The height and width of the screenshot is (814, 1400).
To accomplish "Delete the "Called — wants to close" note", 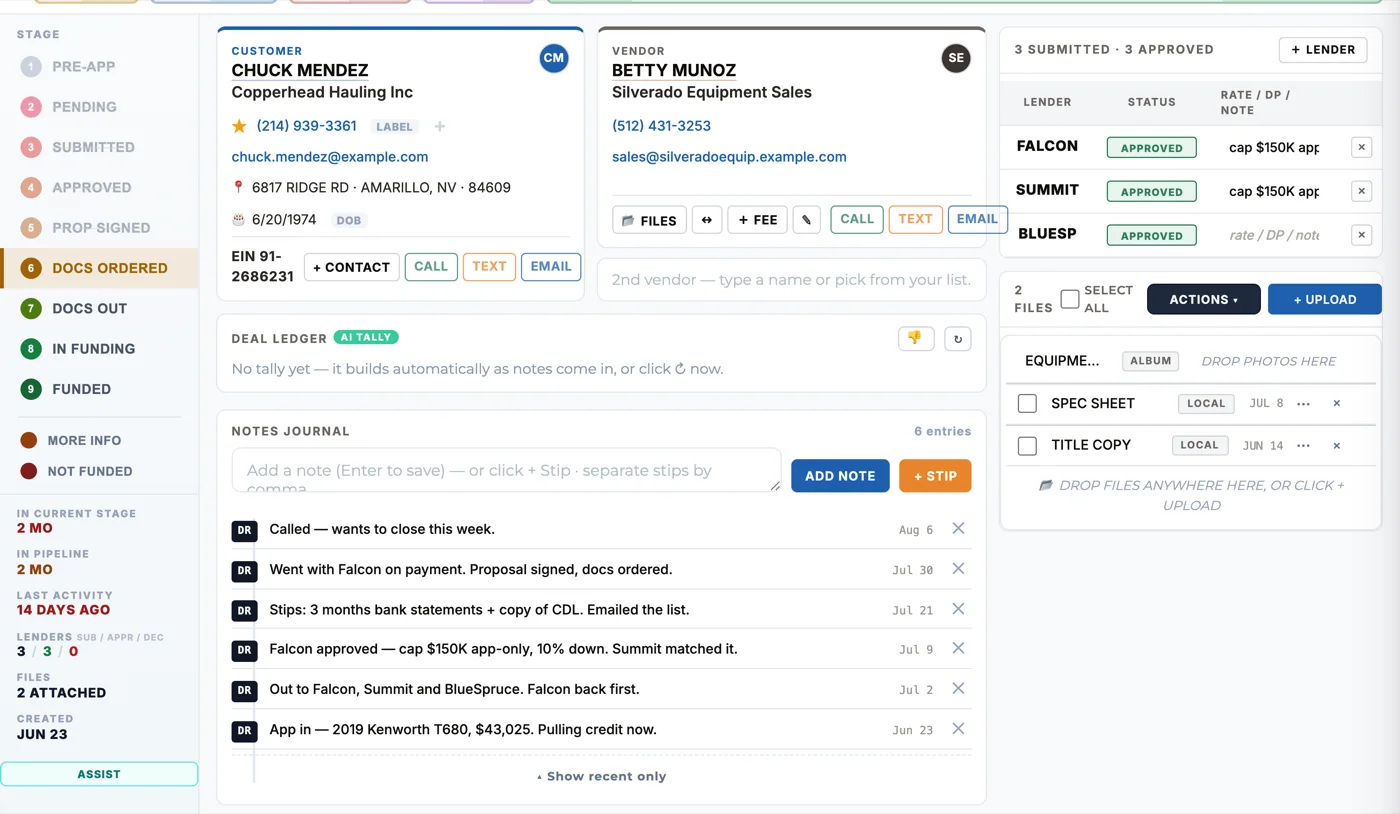I will pos(958,529).
